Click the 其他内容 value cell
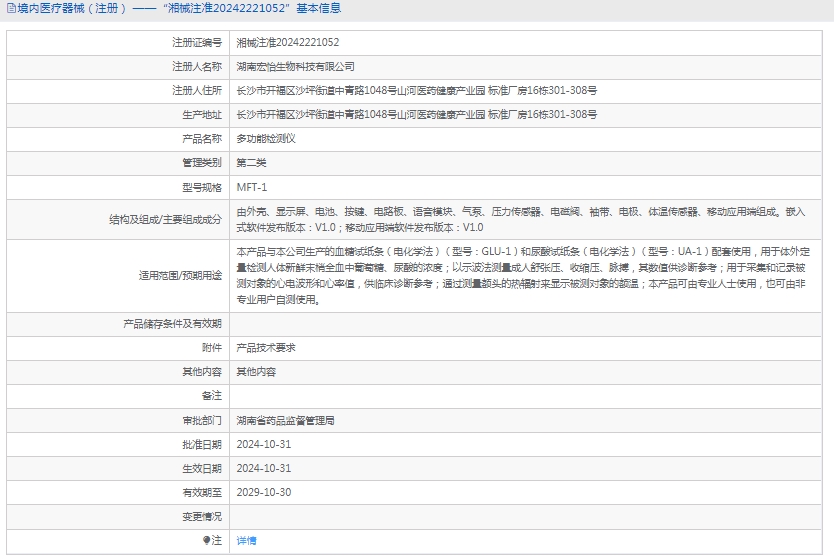This screenshot has width=834, height=559. 256,372
